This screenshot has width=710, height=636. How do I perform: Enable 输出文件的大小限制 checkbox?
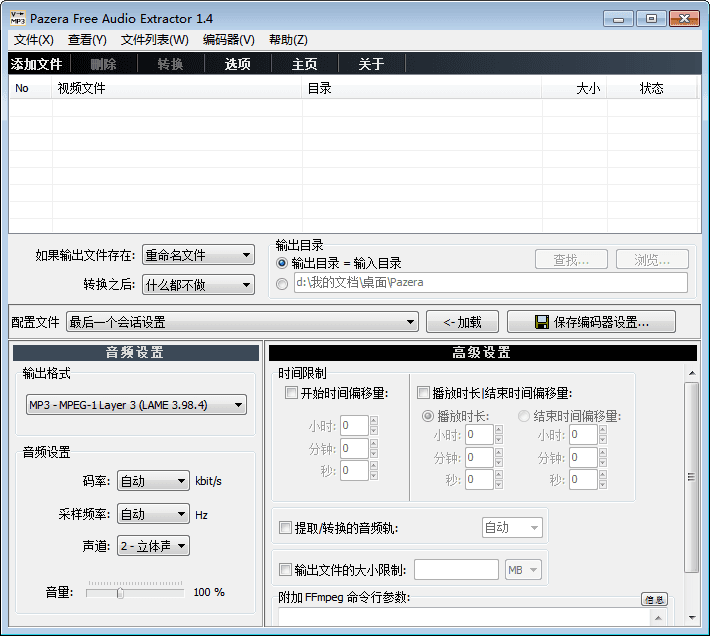285,569
